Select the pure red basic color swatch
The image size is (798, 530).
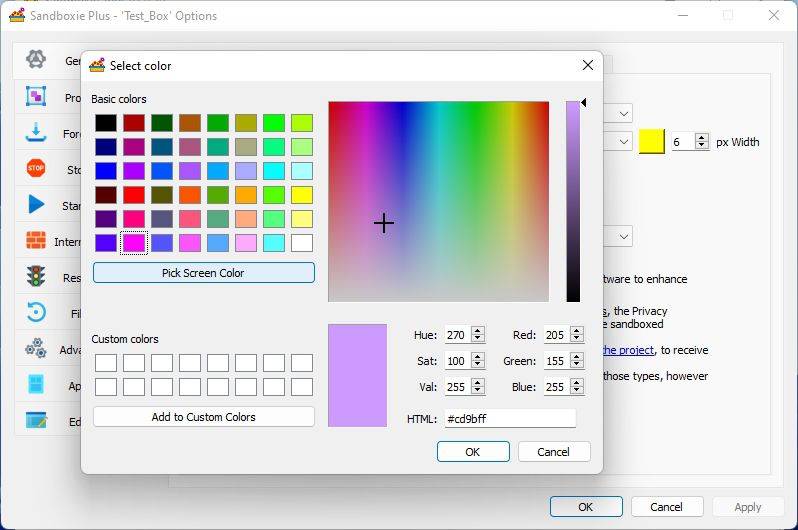click(134, 195)
